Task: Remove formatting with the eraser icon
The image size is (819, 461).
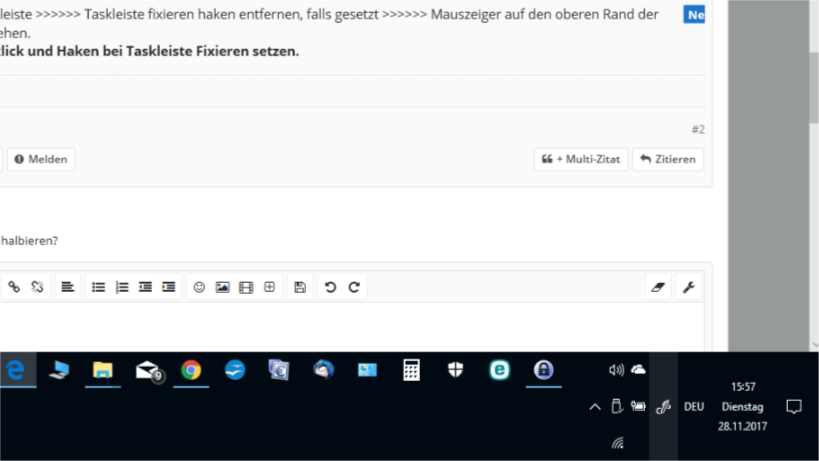Action: (x=658, y=287)
